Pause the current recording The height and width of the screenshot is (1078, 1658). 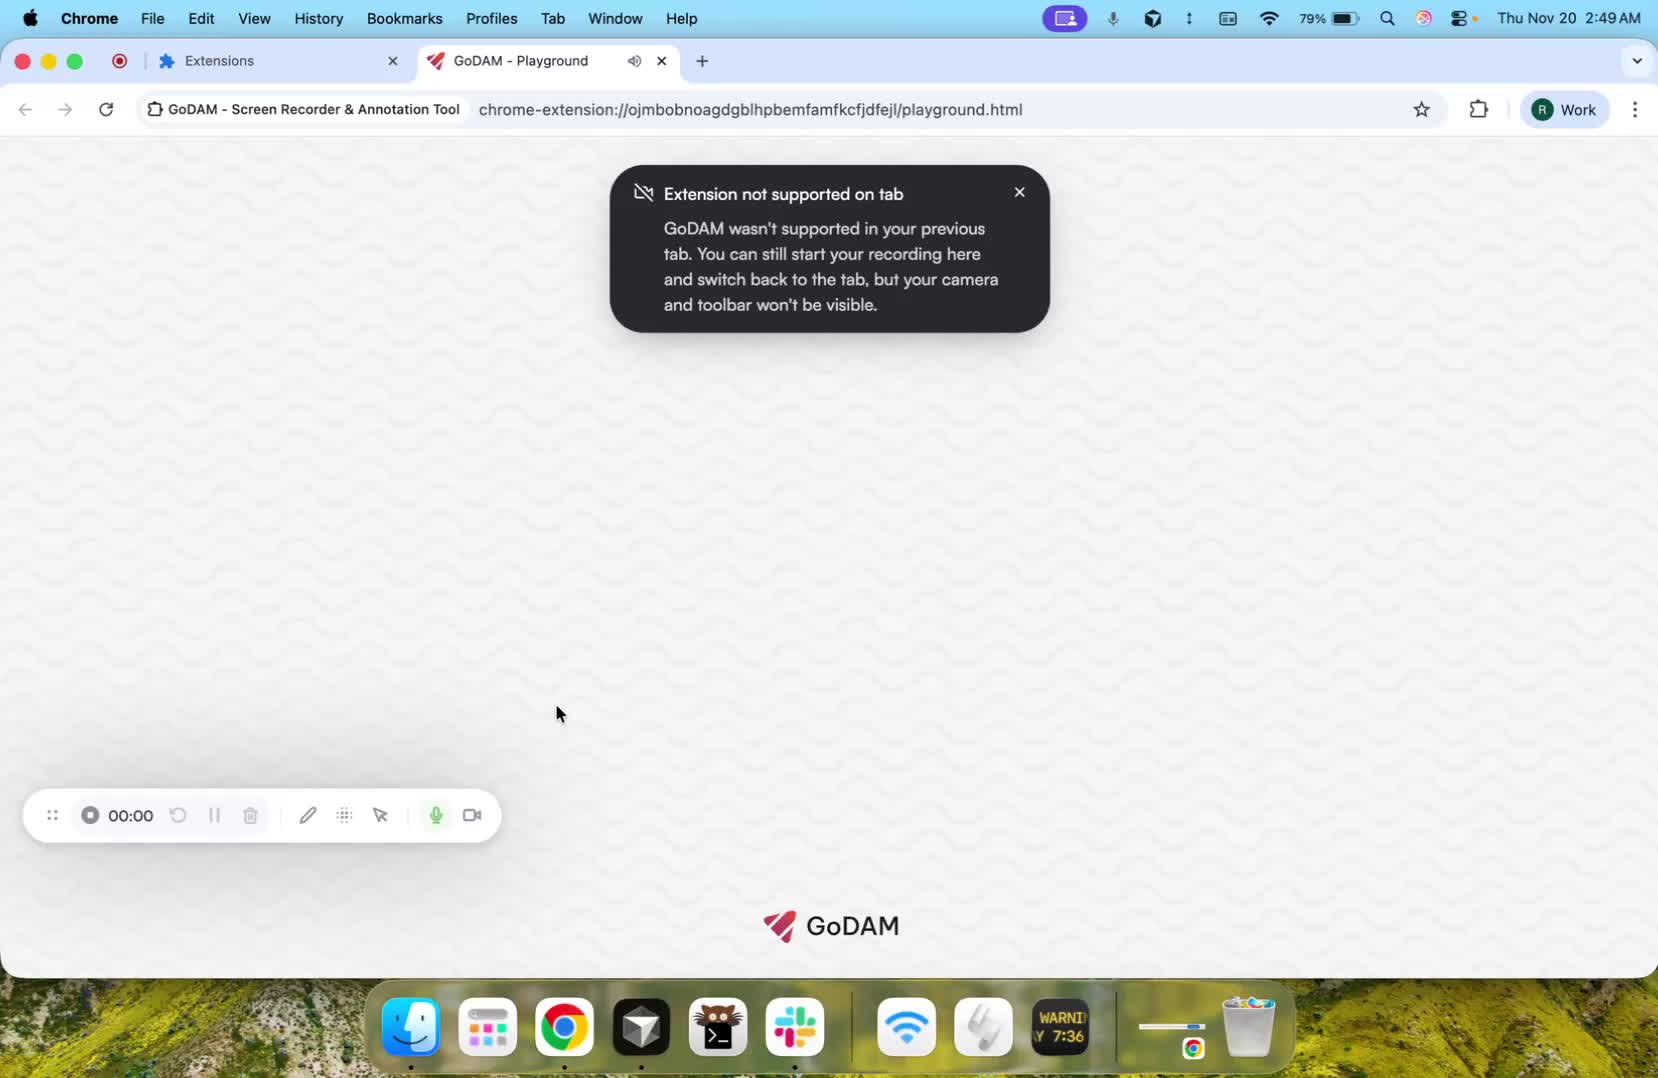click(x=214, y=815)
